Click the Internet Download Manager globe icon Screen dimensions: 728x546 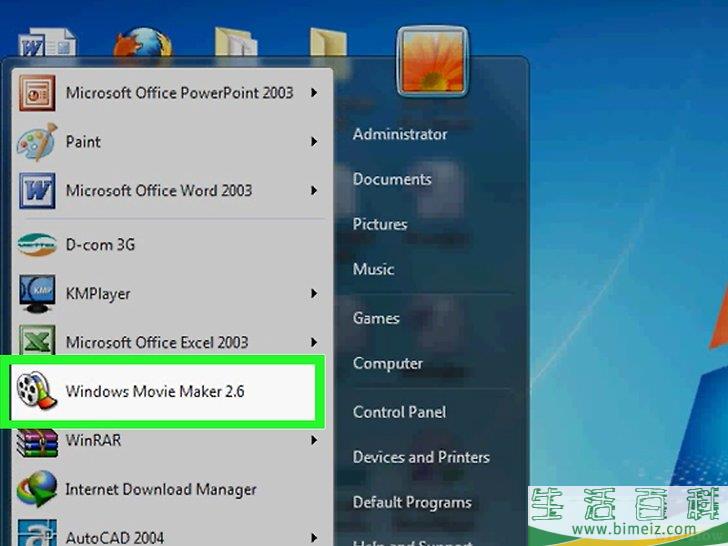37,488
